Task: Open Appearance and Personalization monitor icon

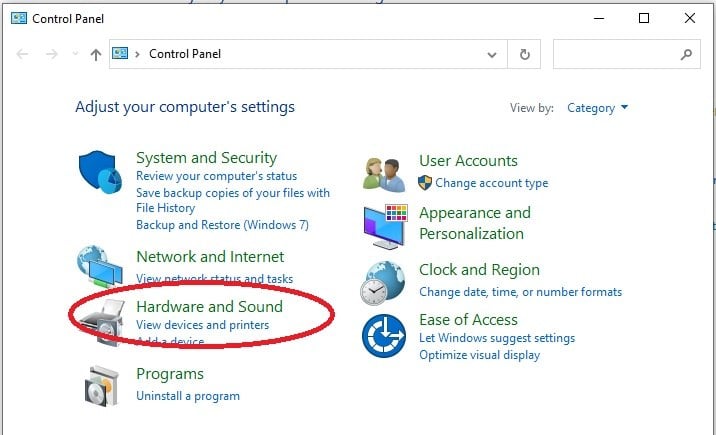Action: tap(385, 225)
